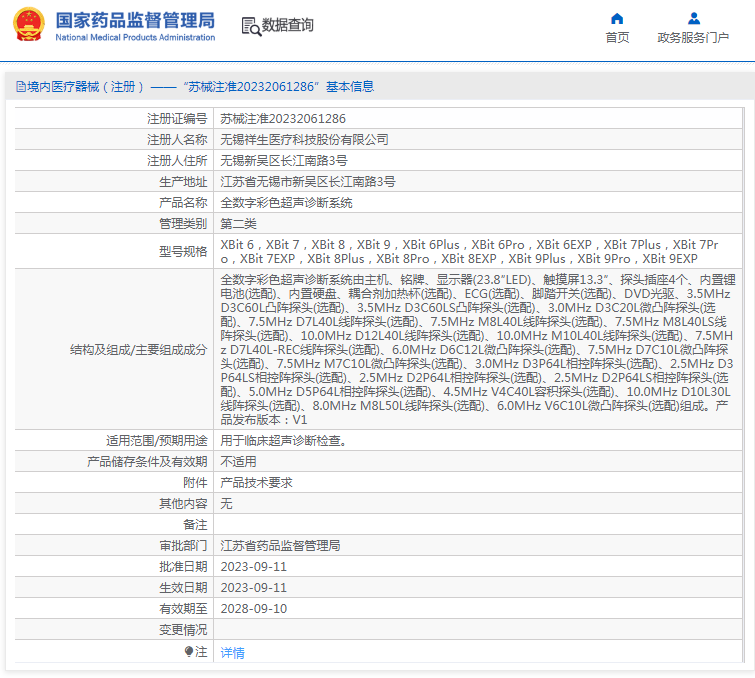Click the bulb icon beside 注

click(x=189, y=652)
